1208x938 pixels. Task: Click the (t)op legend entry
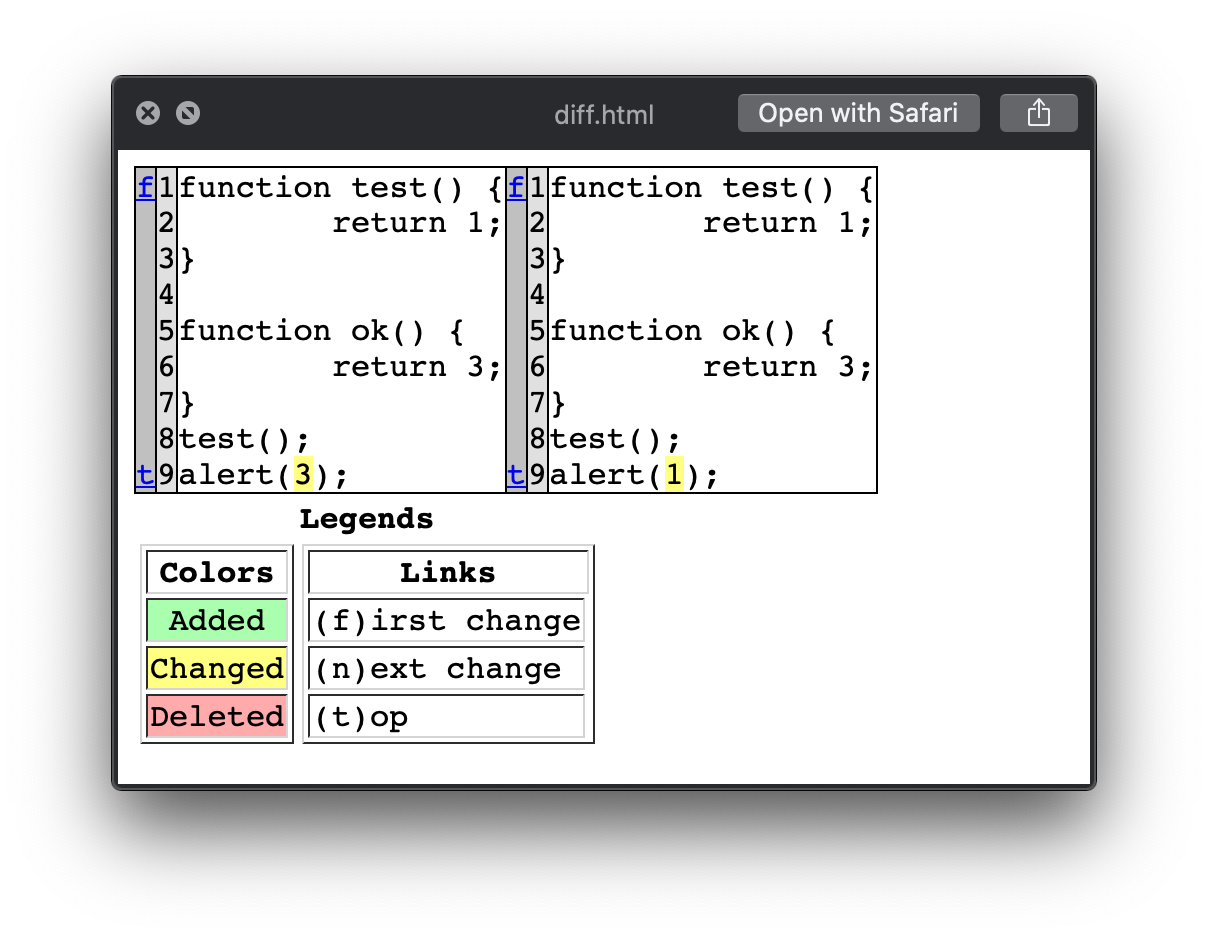(447, 716)
